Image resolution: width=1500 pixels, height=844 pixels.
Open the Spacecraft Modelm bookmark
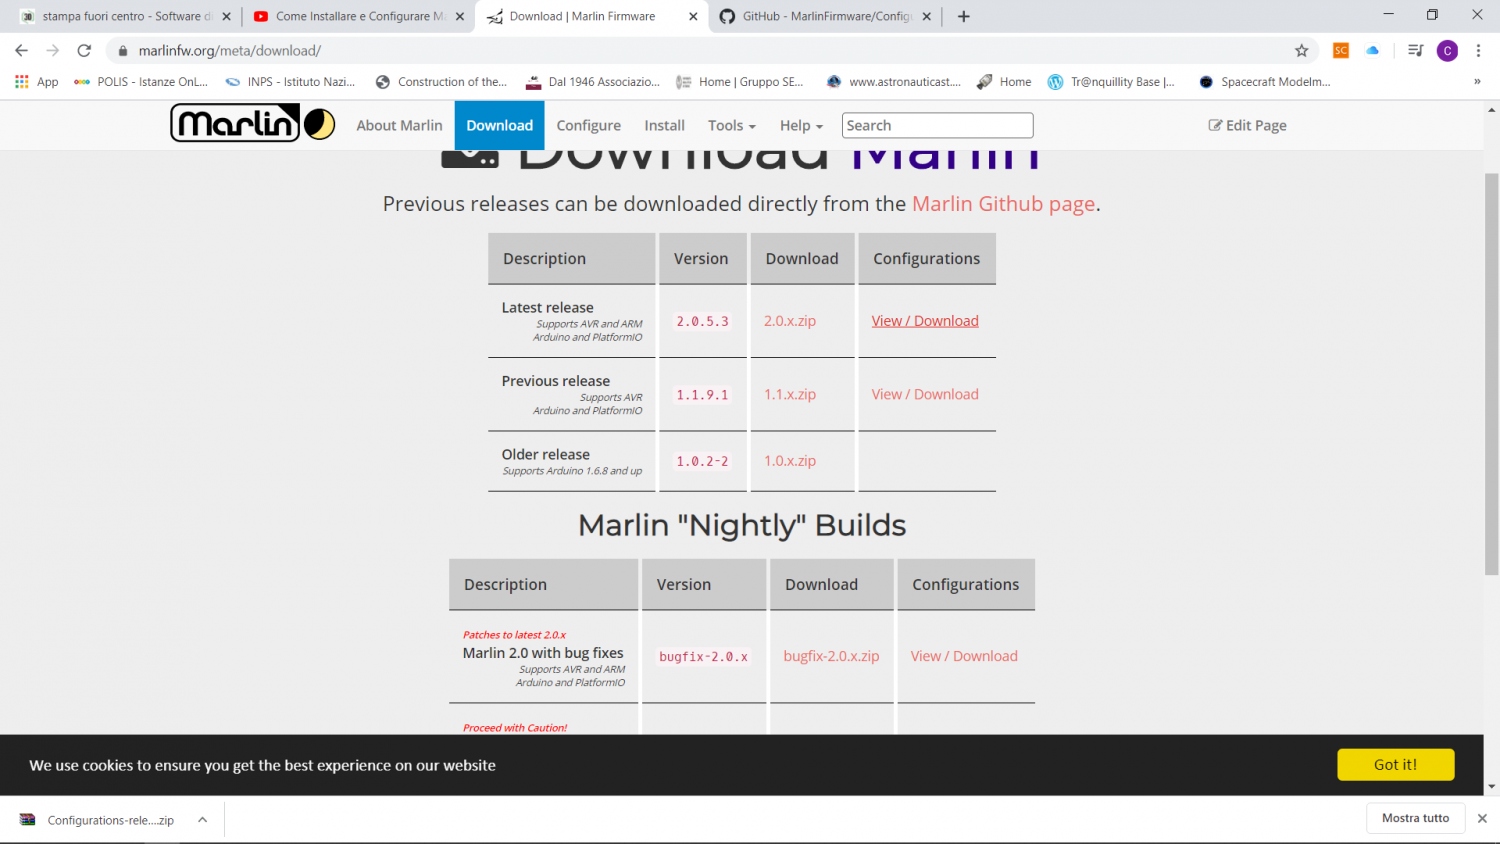tap(1264, 82)
